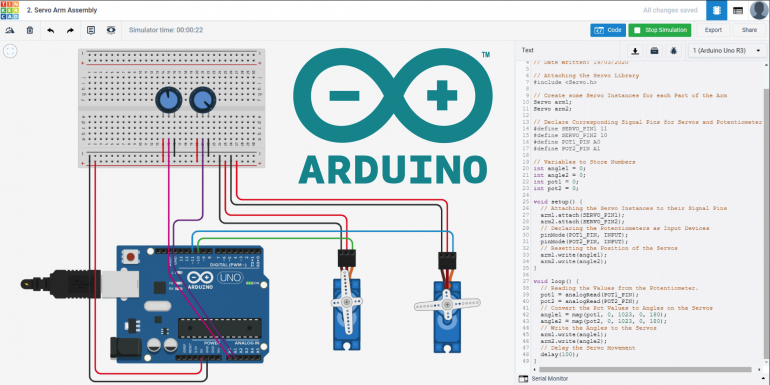Download the code with the arrow icon

coord(635,51)
